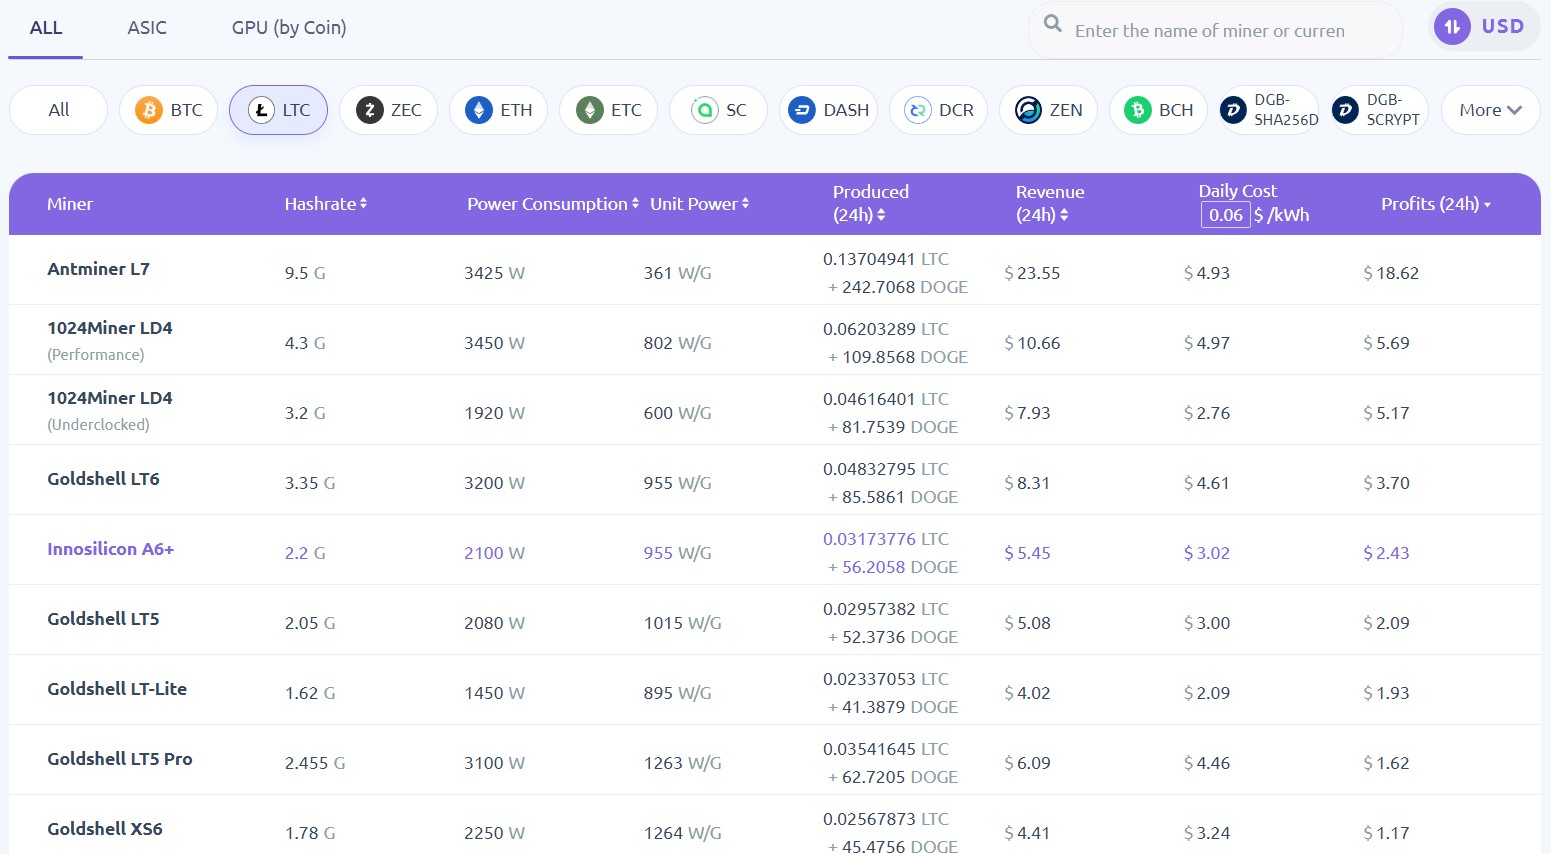Expand the More coins dropdown
1551x854 pixels.
(1489, 110)
